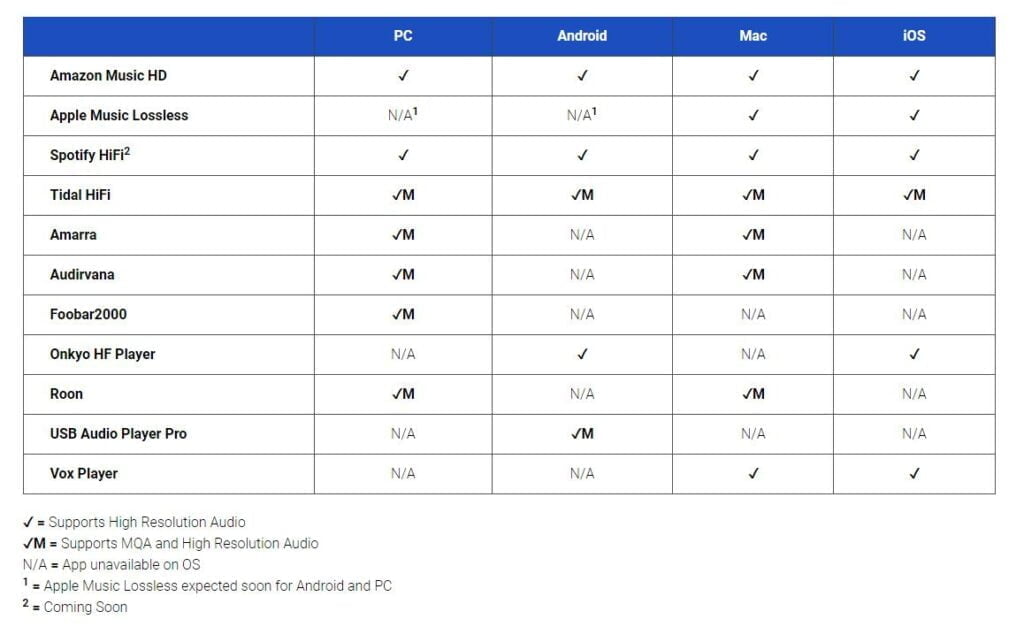Viewport: 1024px width, 627px height.
Task: Select Vox Player's checkmark in Mac column
Action: [753, 473]
